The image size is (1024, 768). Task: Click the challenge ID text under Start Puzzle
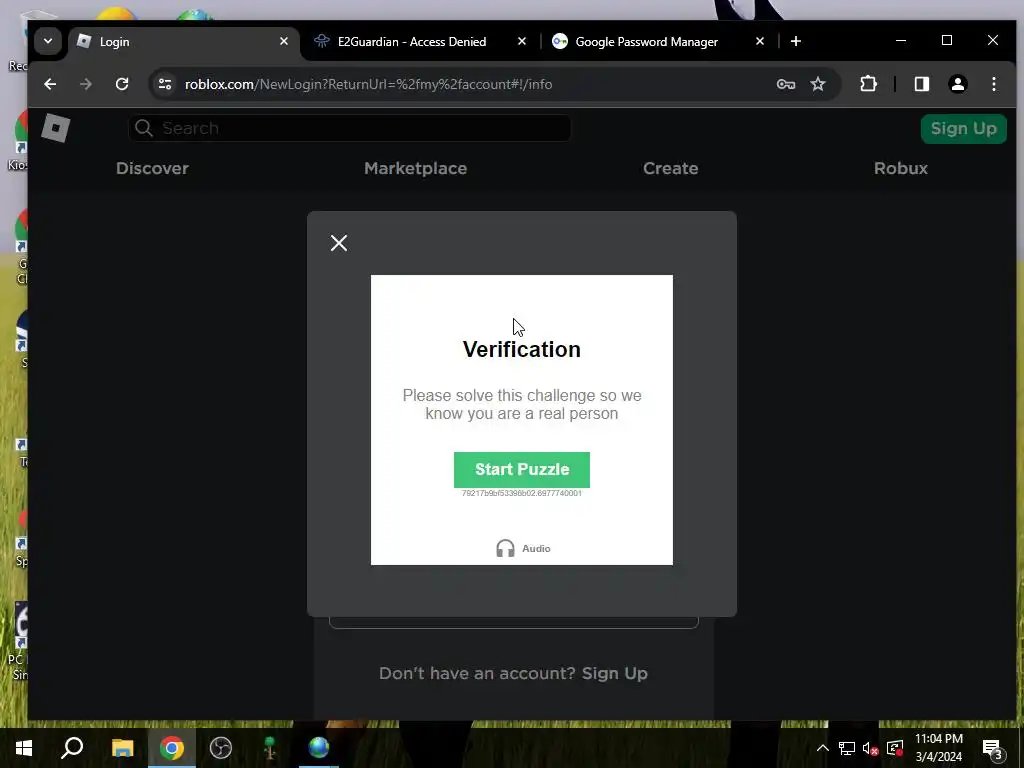point(522,493)
